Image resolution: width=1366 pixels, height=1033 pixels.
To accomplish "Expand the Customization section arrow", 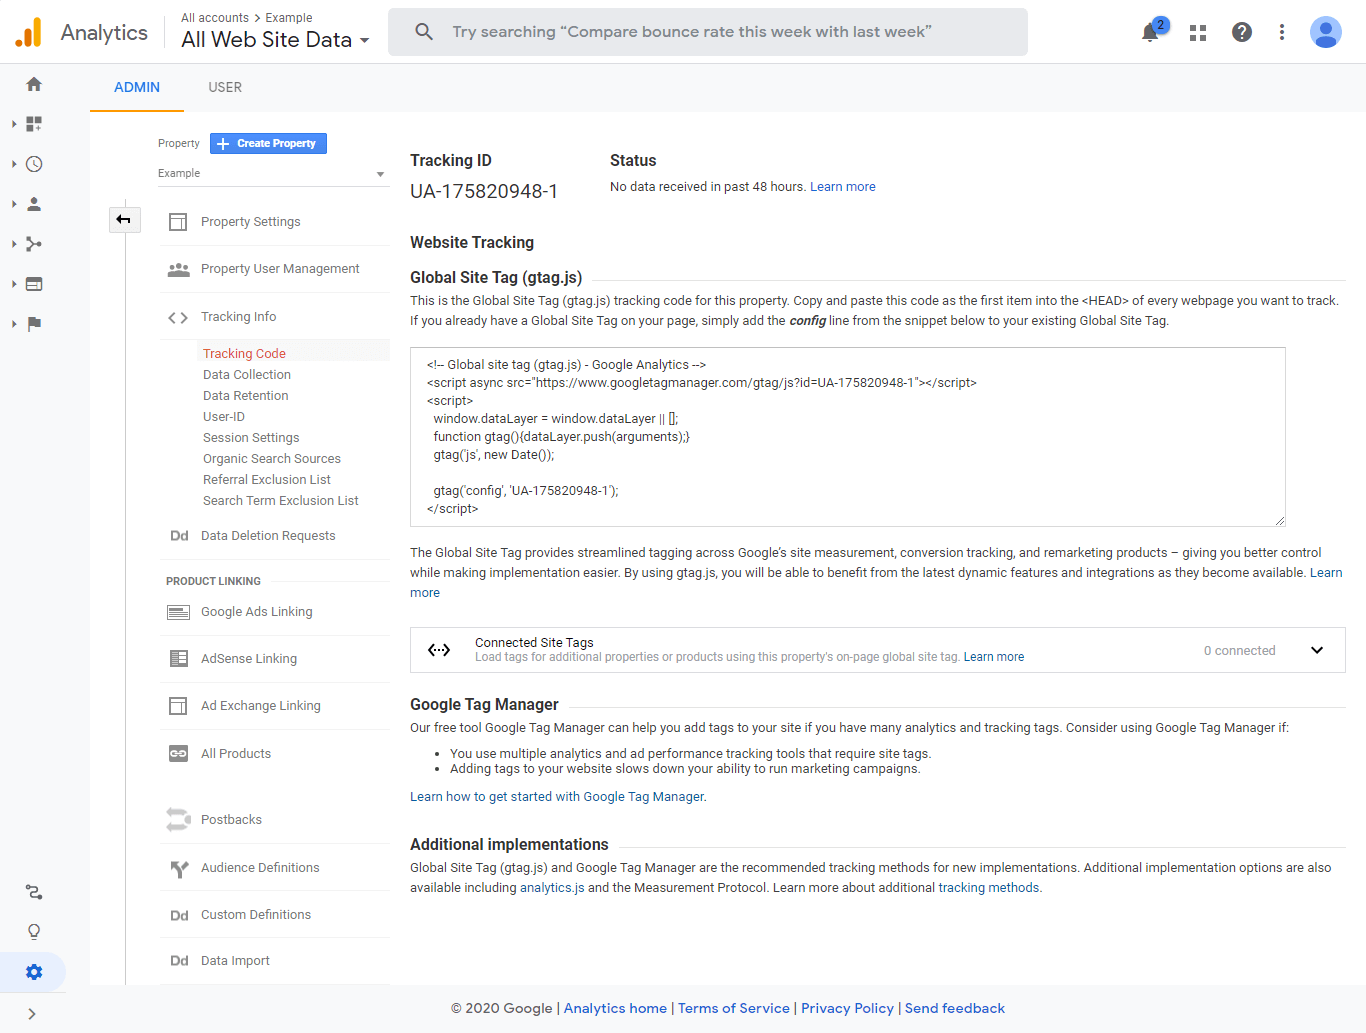I will pyautogui.click(x=14, y=124).
